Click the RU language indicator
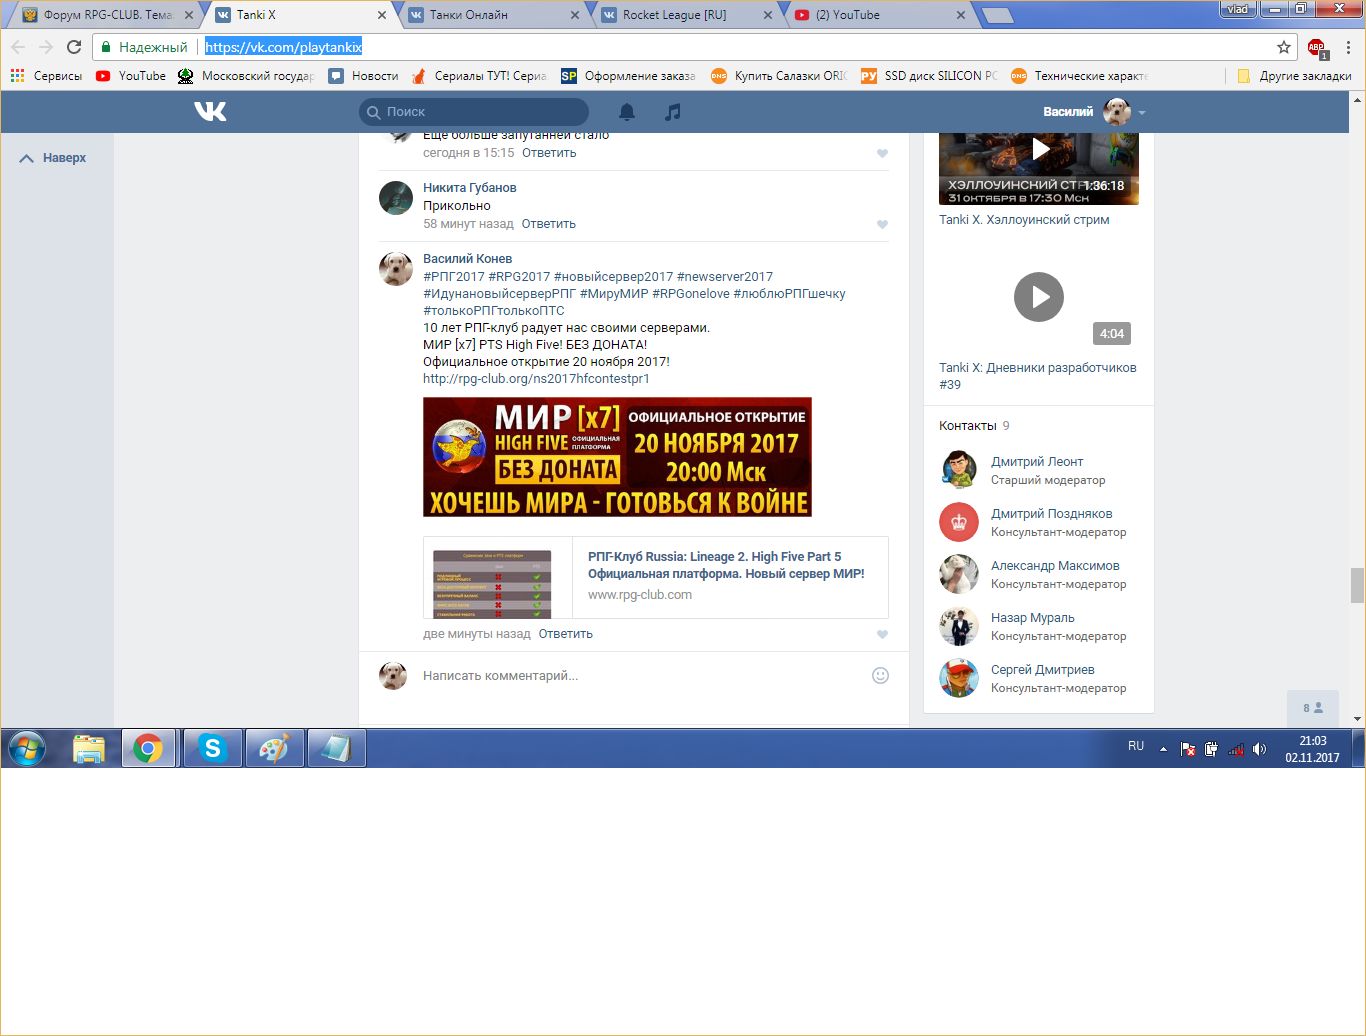The width and height of the screenshot is (1366, 1036). pos(1136,746)
